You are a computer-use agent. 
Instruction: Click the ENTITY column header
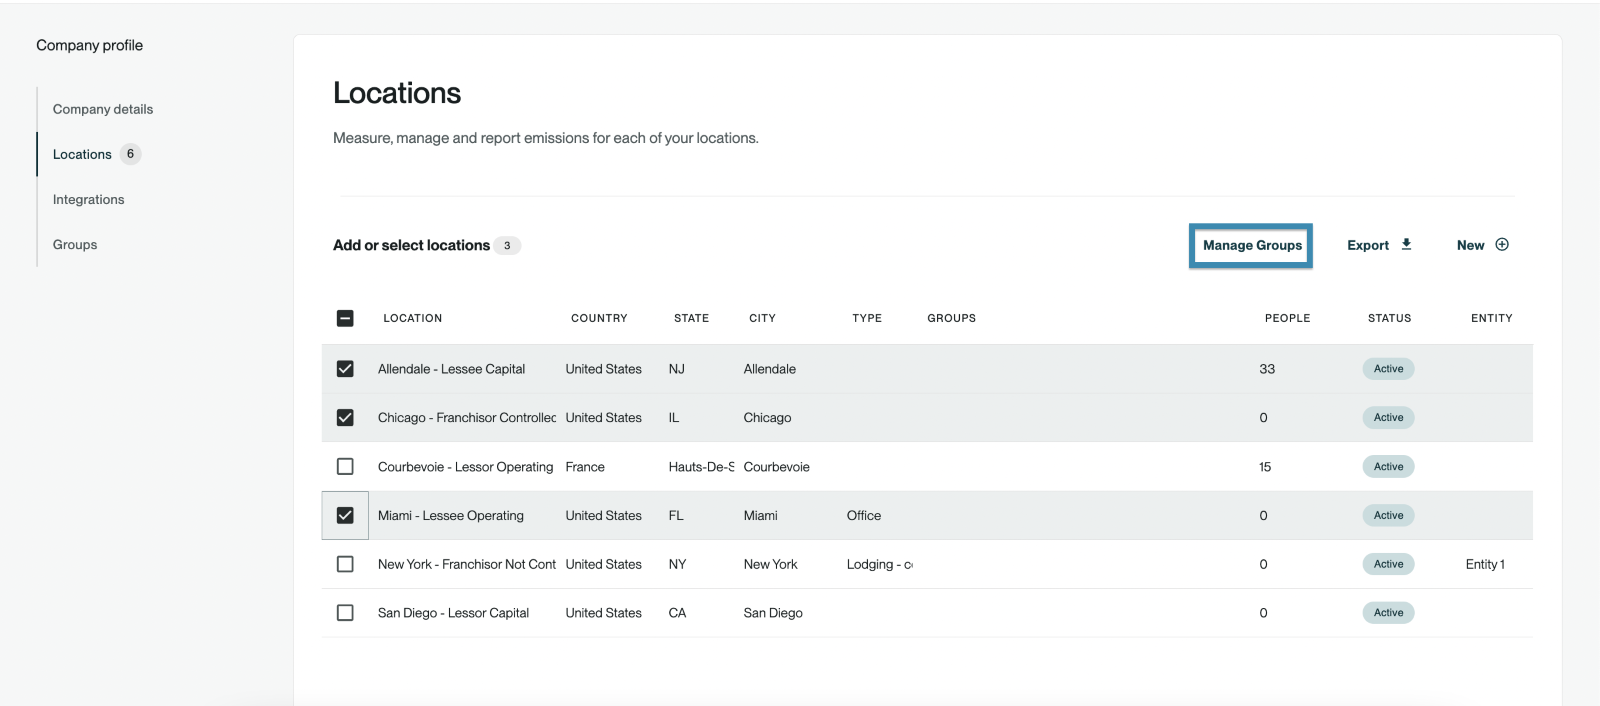tap(1491, 318)
